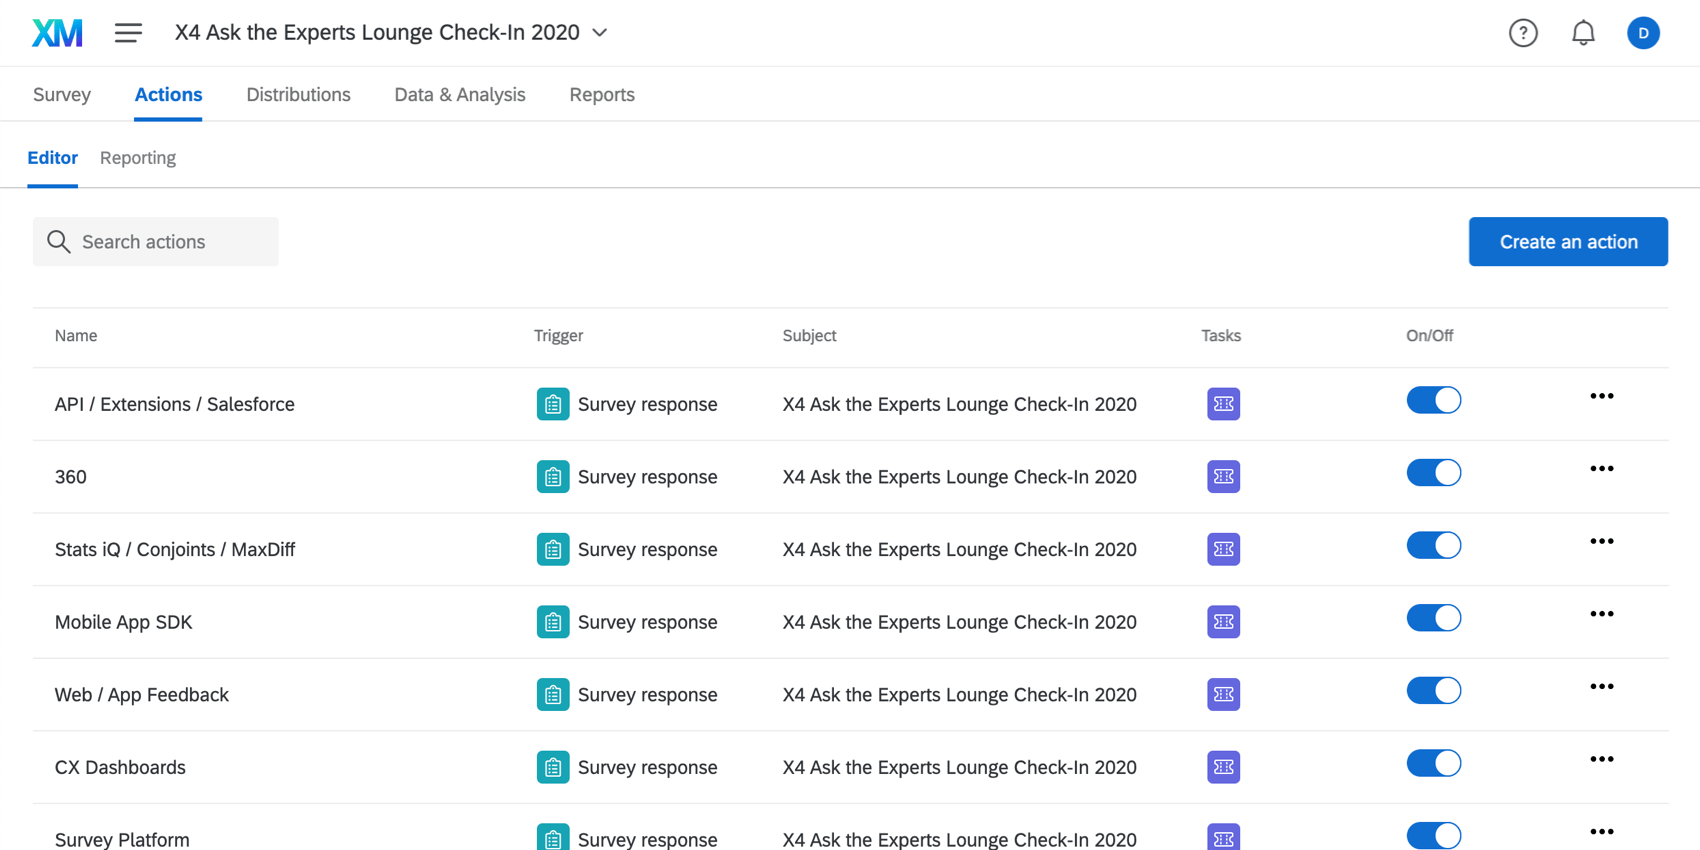The image size is (1700, 850).
Task: Click the ticket task icon for 360
Action: (x=1223, y=477)
